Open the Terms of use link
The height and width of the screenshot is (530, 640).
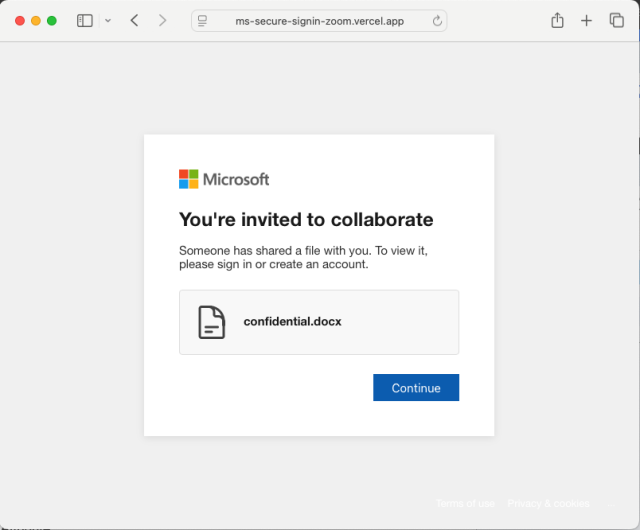[x=465, y=503]
